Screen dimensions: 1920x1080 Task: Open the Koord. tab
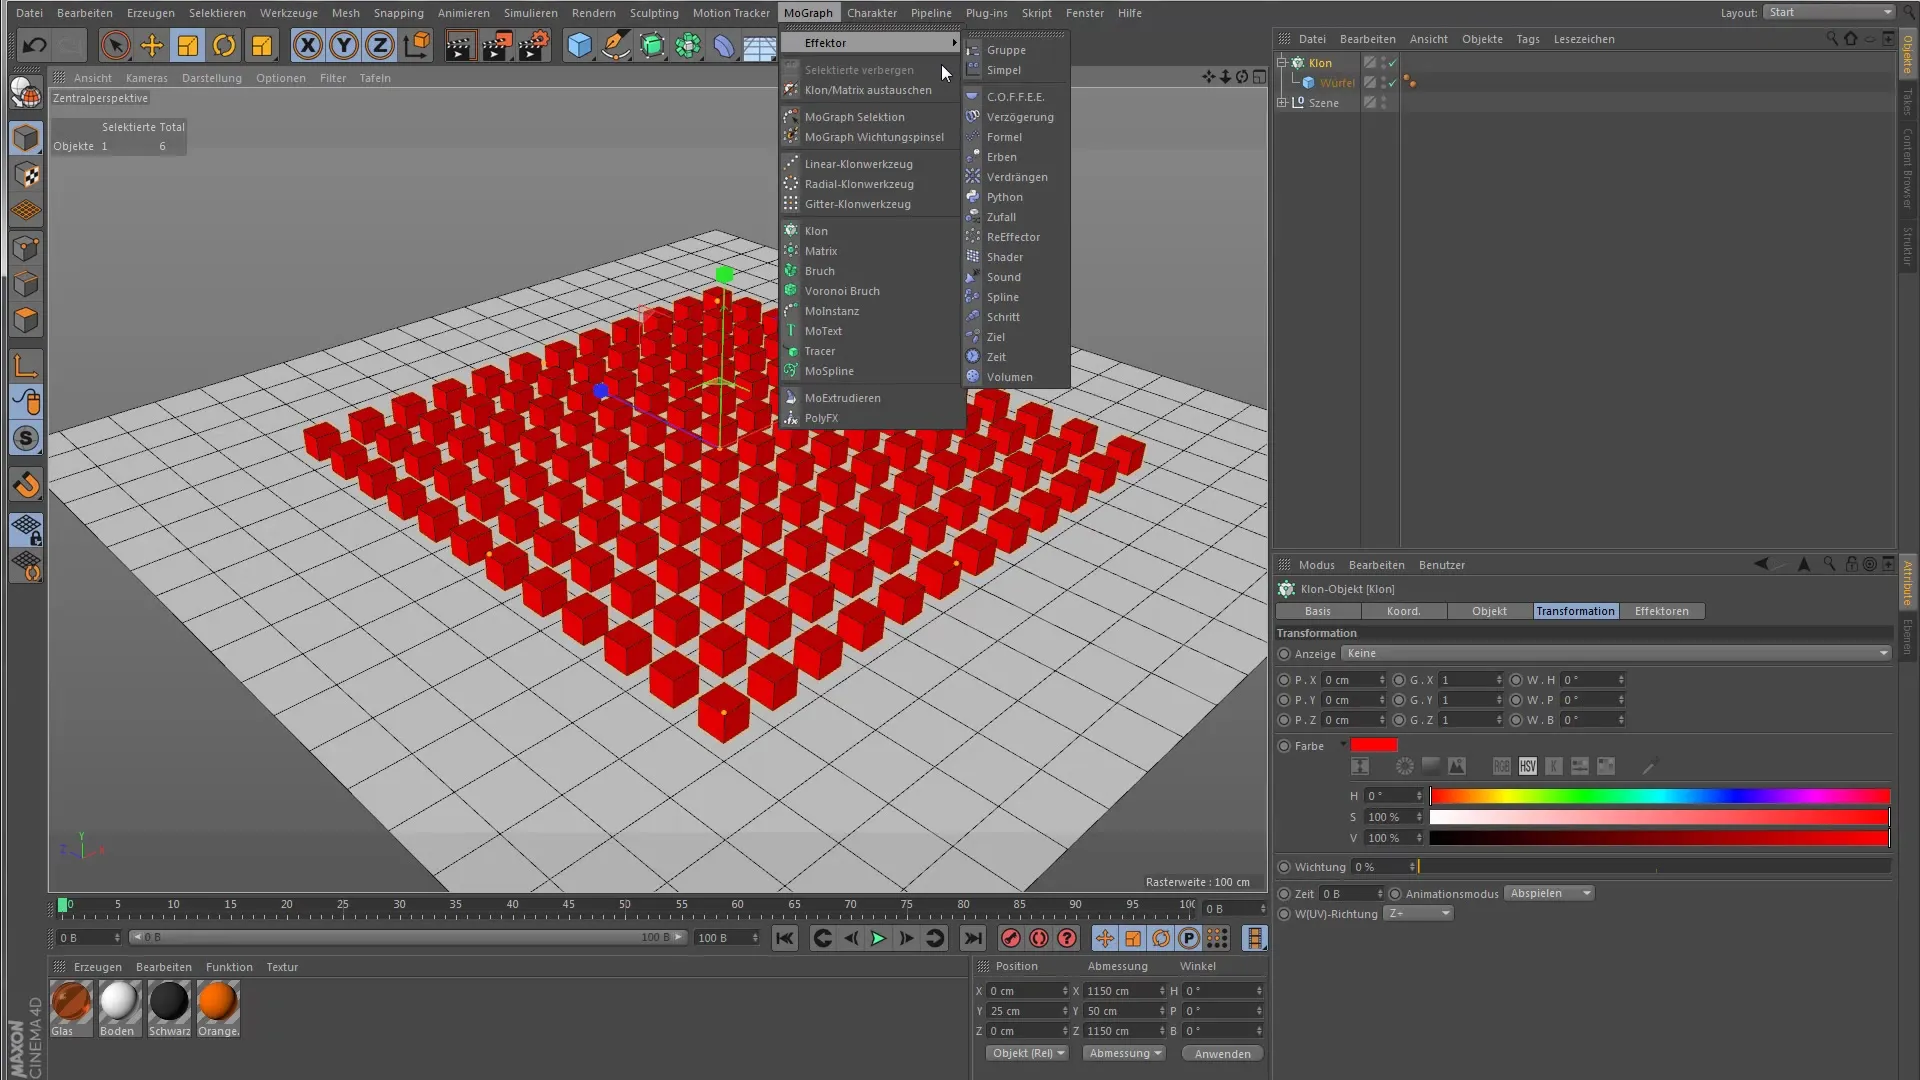(1403, 611)
